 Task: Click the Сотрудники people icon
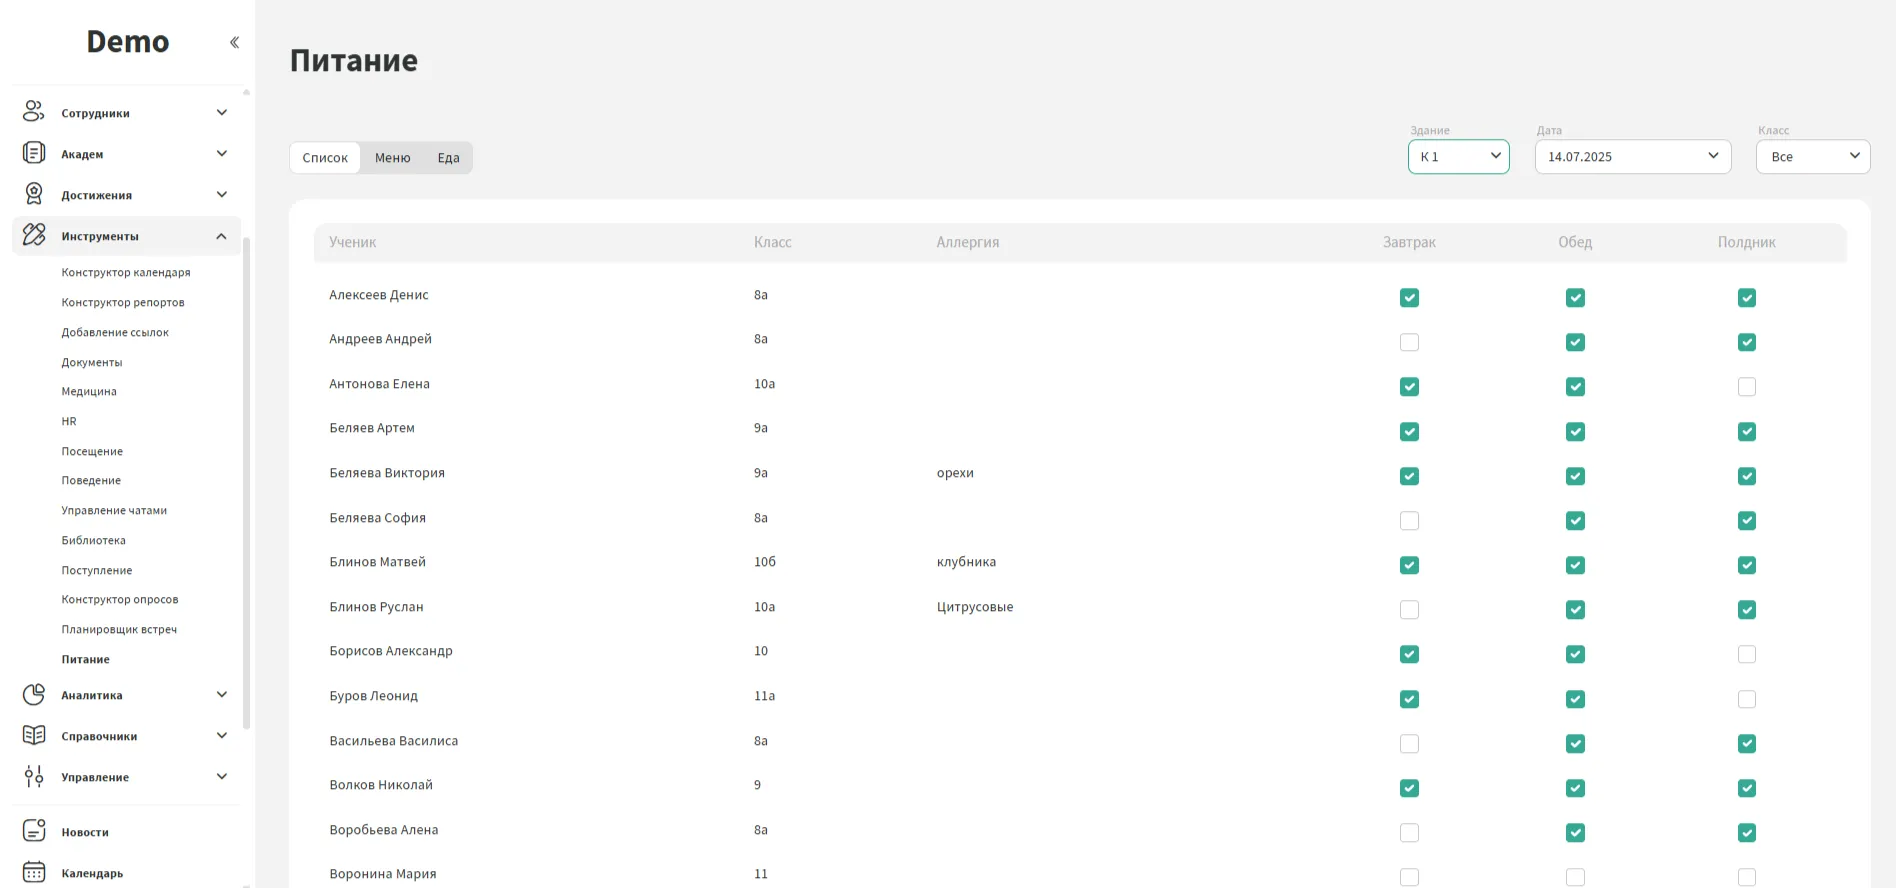tap(34, 111)
